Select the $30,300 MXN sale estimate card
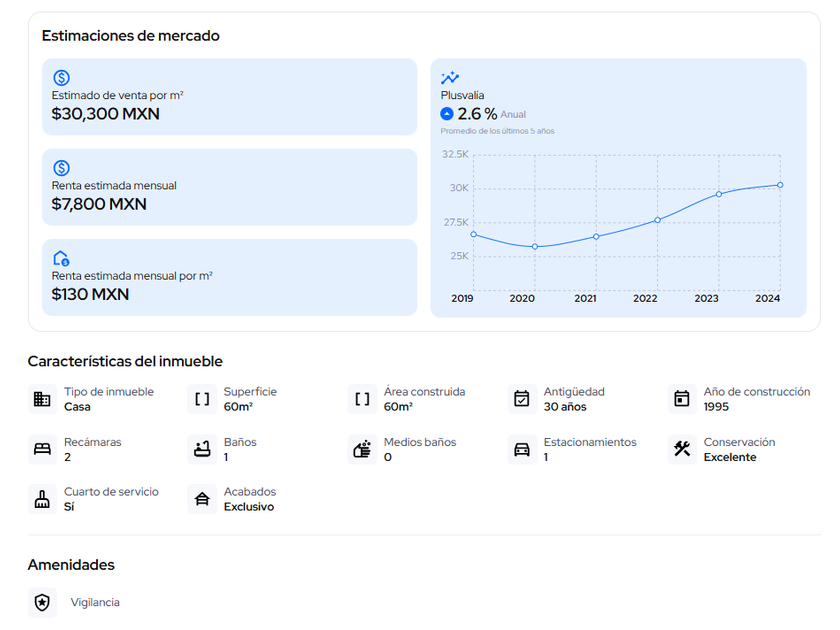The width and height of the screenshot is (840, 630). click(229, 97)
